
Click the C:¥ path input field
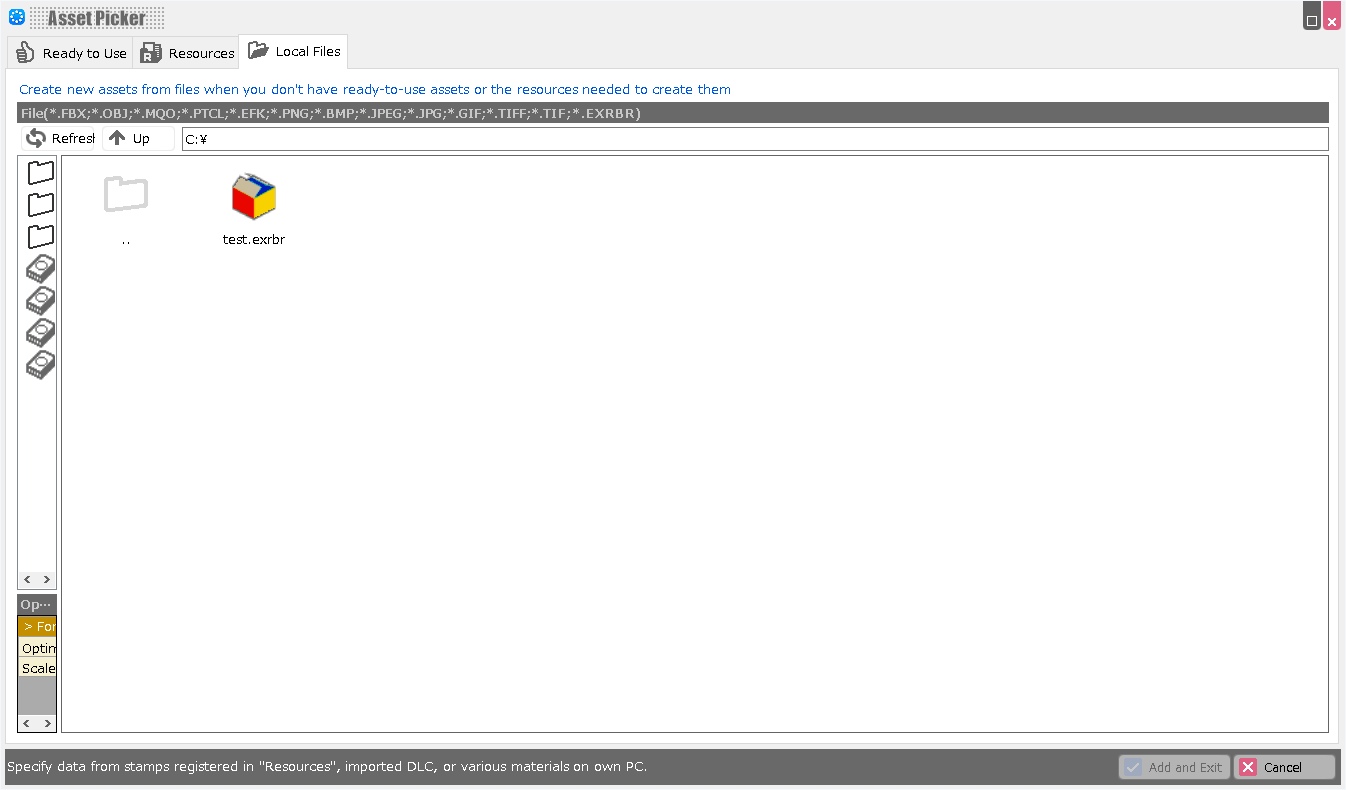tap(754, 139)
